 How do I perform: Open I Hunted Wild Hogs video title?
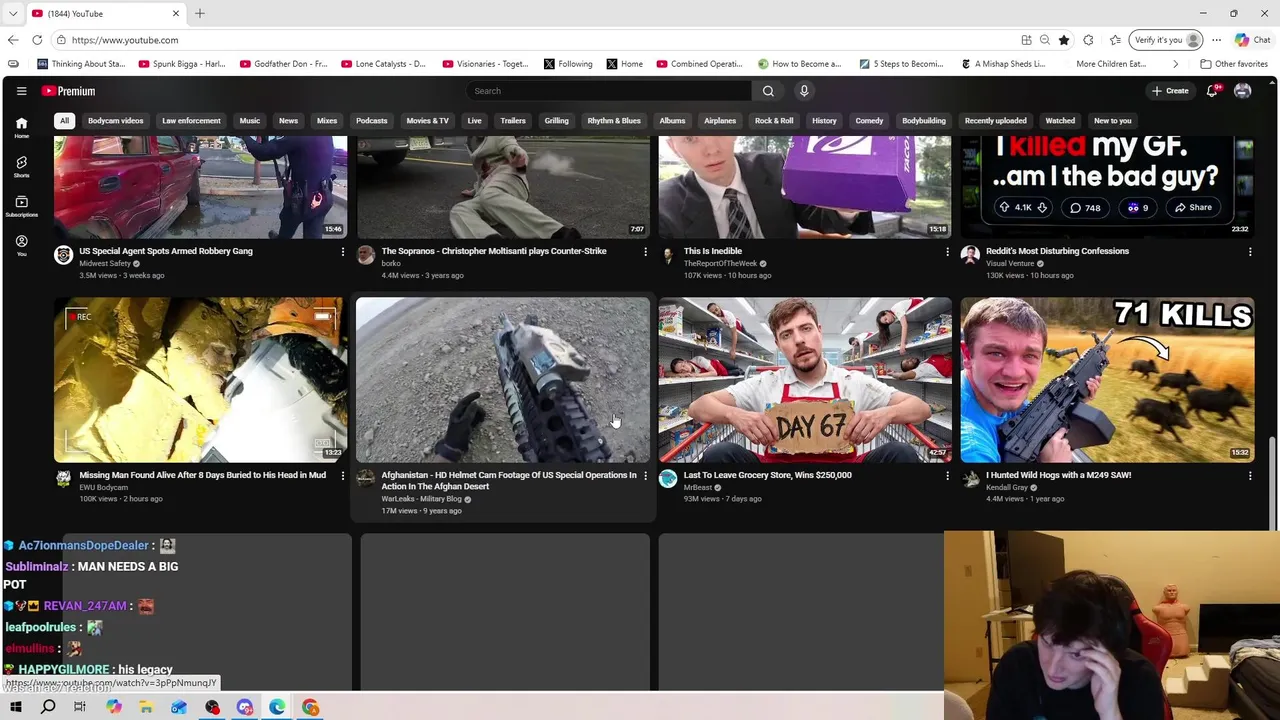pos(1058,475)
